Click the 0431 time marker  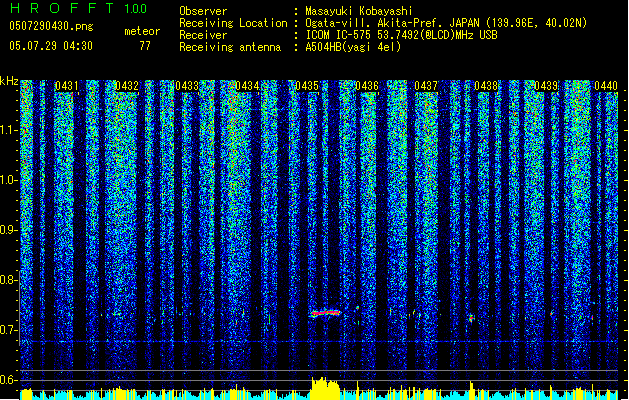[67, 86]
